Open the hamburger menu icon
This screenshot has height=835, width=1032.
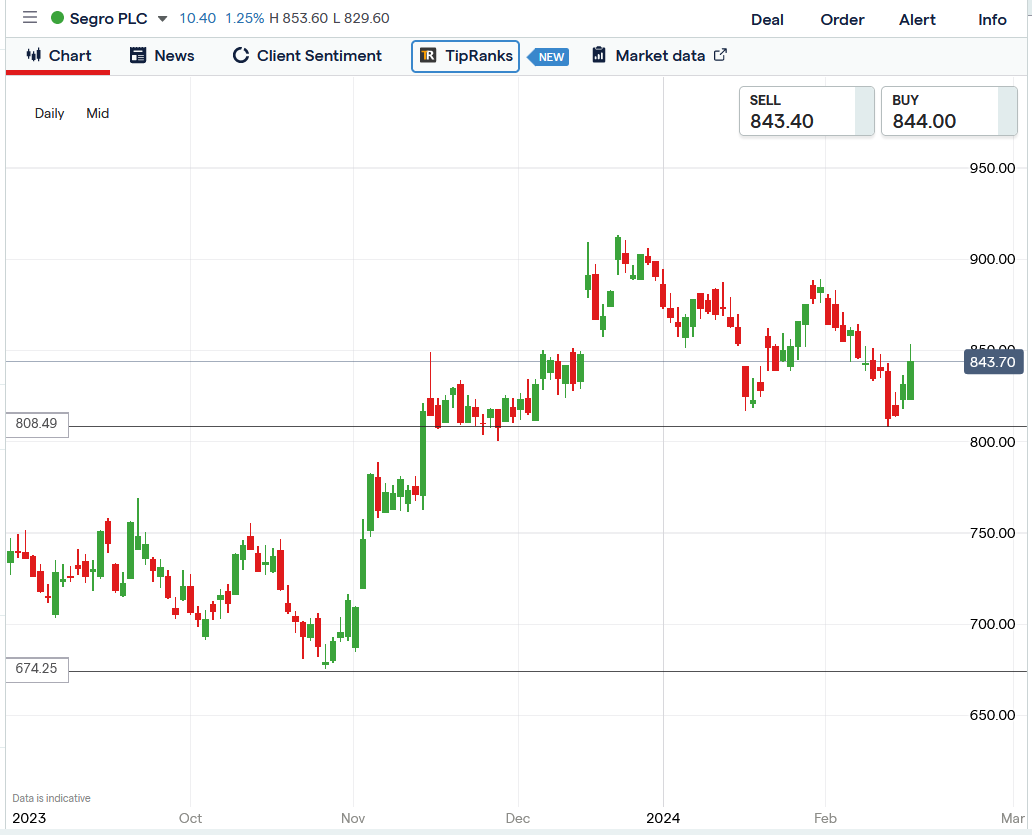[30, 17]
